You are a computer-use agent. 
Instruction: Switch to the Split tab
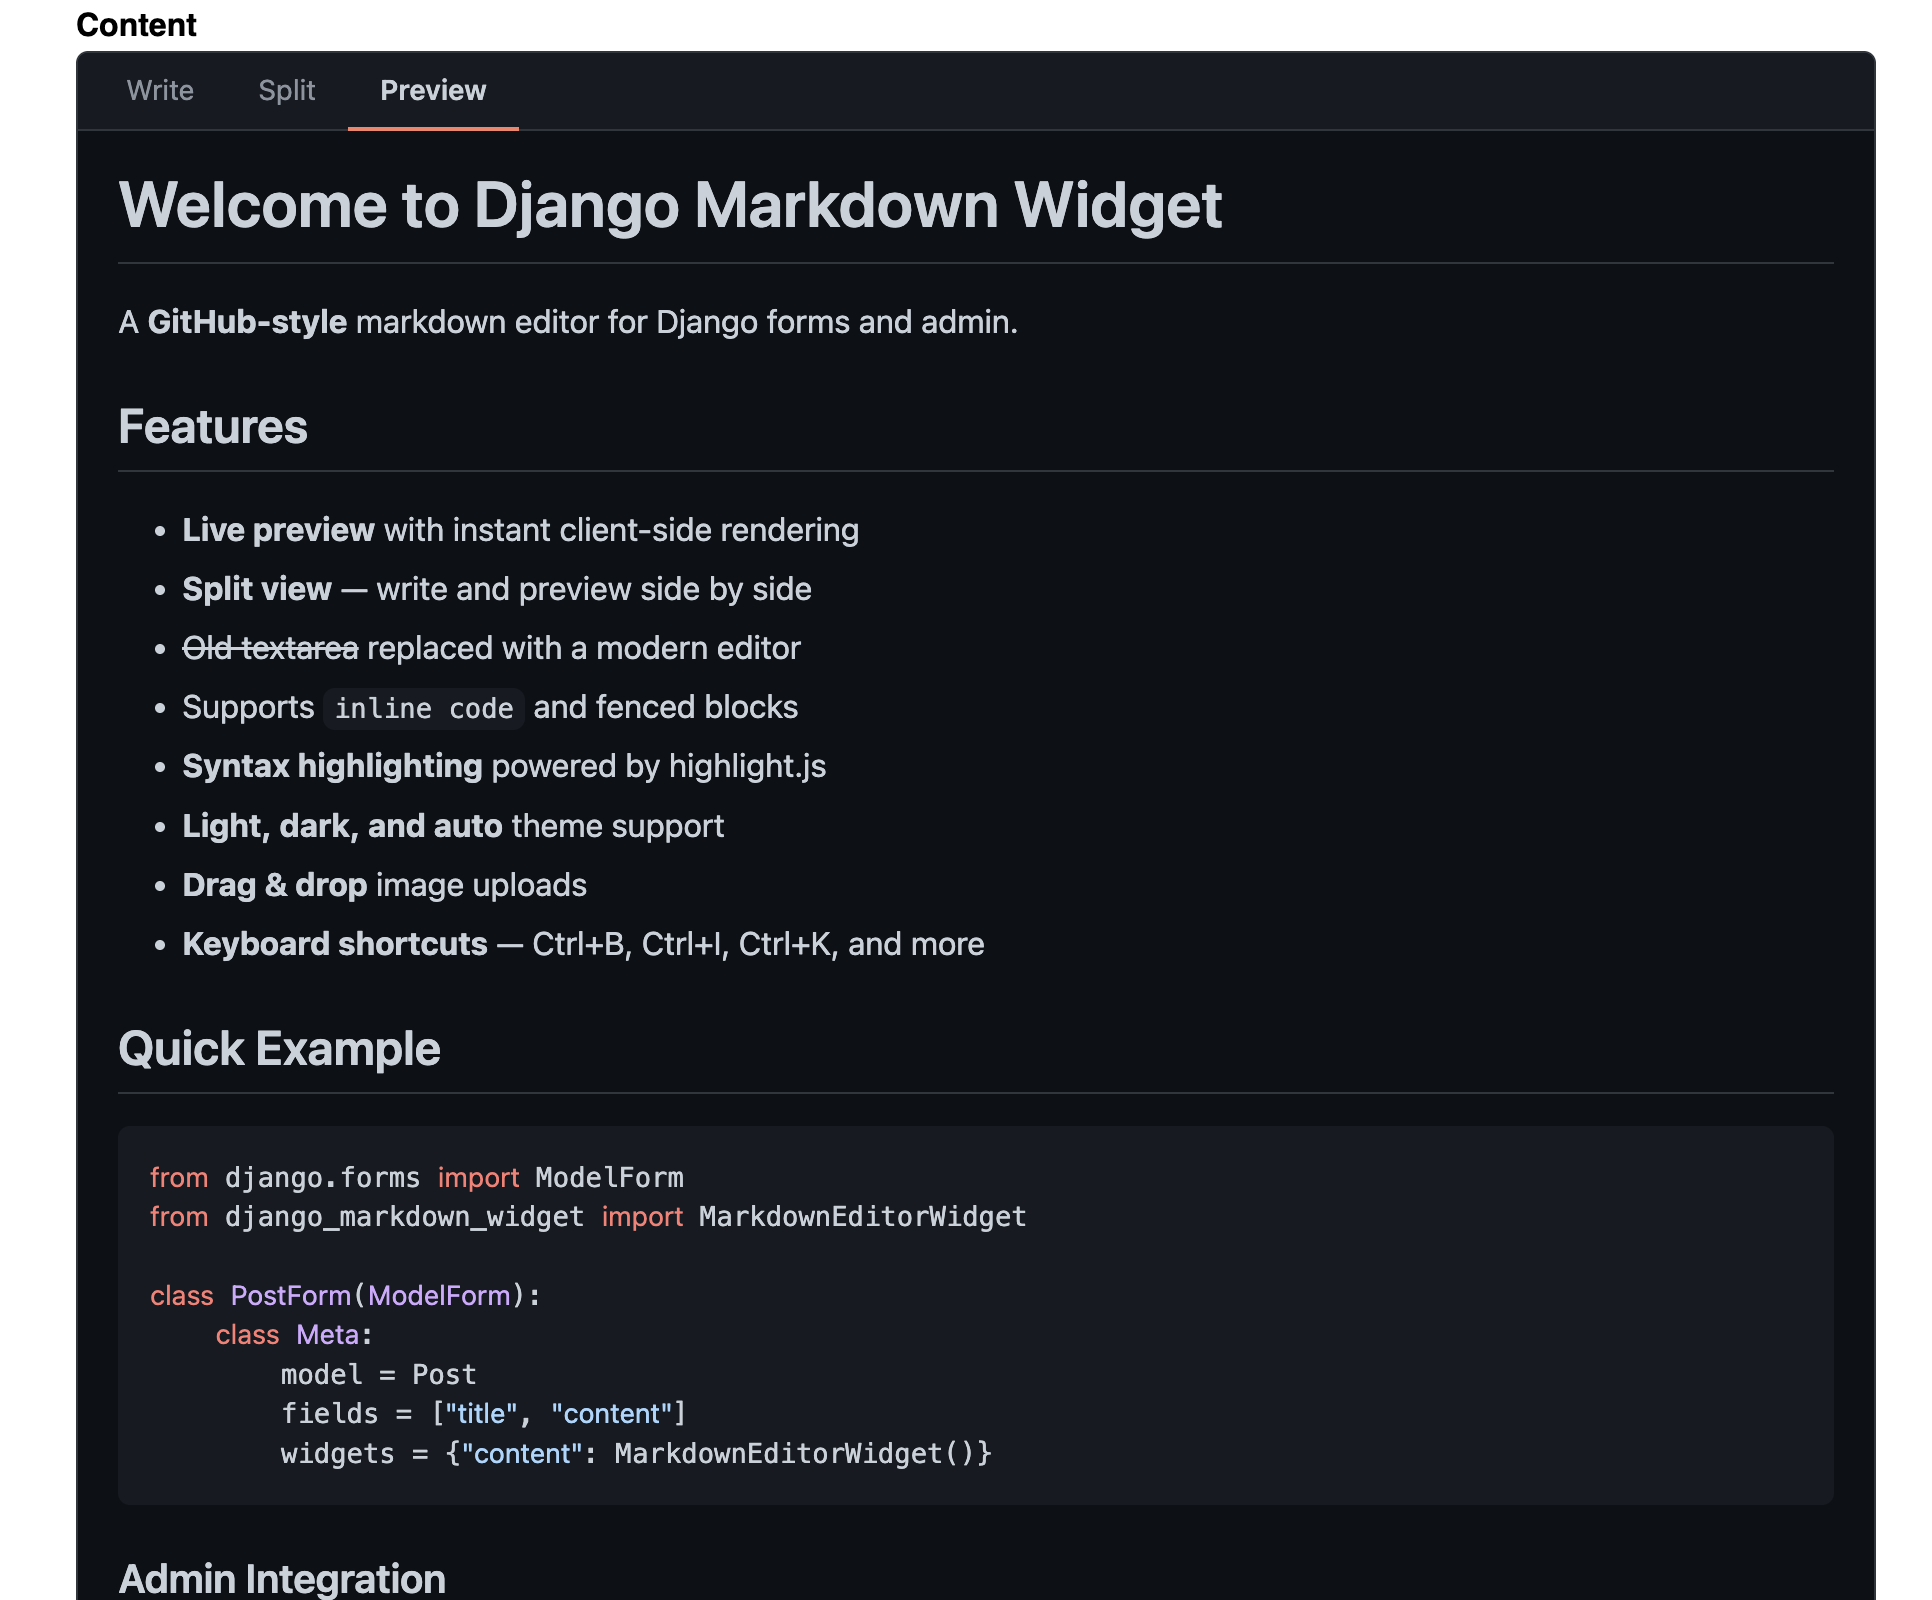tap(286, 91)
